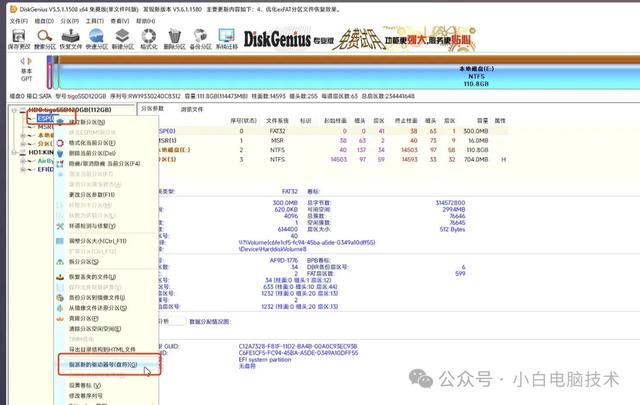The width and height of the screenshot is (640, 405).
Task: Open the 帮助(H) menu
Action: 145,21
